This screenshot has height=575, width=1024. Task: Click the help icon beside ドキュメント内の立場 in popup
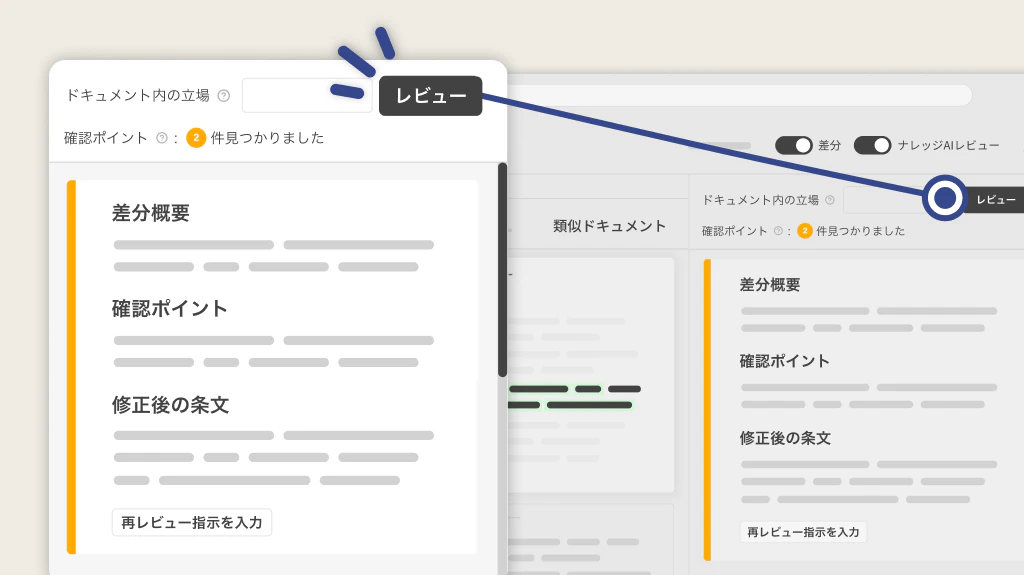(224, 96)
